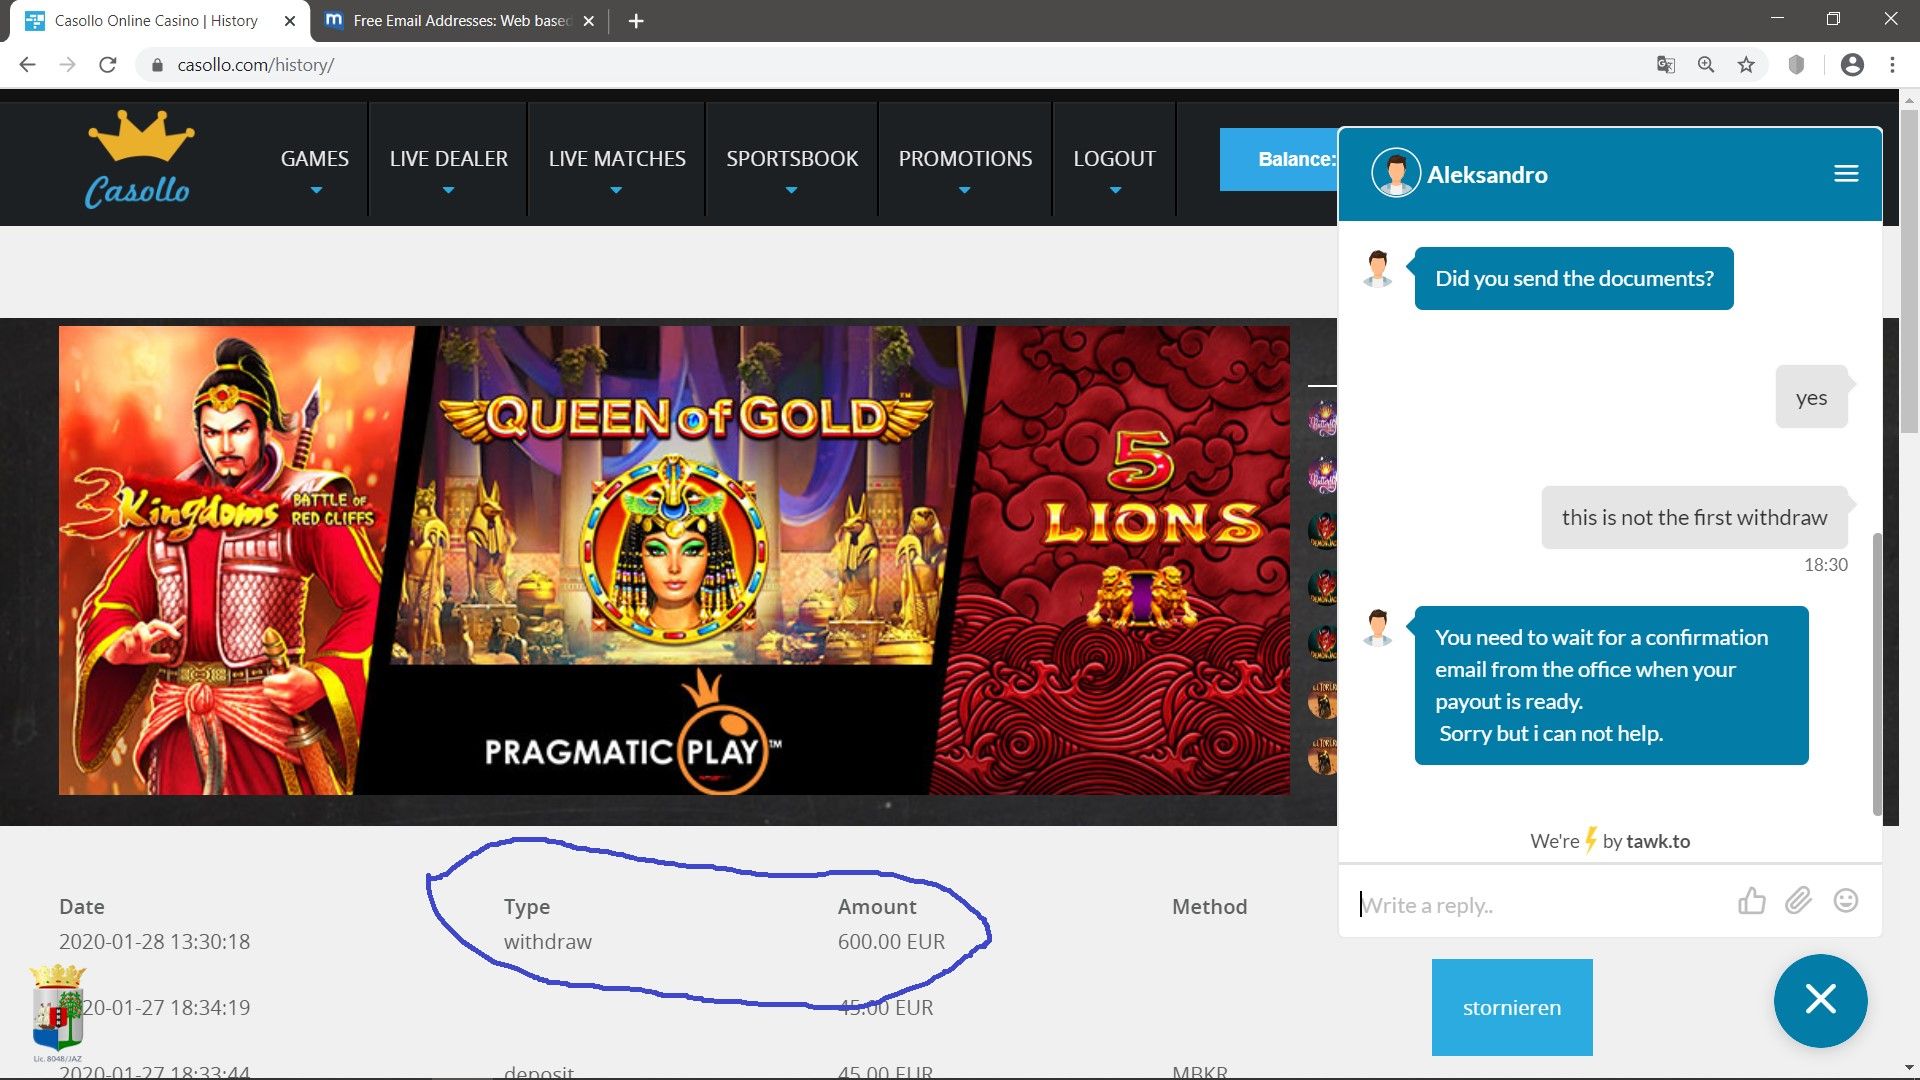
Task: Focus the Write a reply field
Action: 1540,905
